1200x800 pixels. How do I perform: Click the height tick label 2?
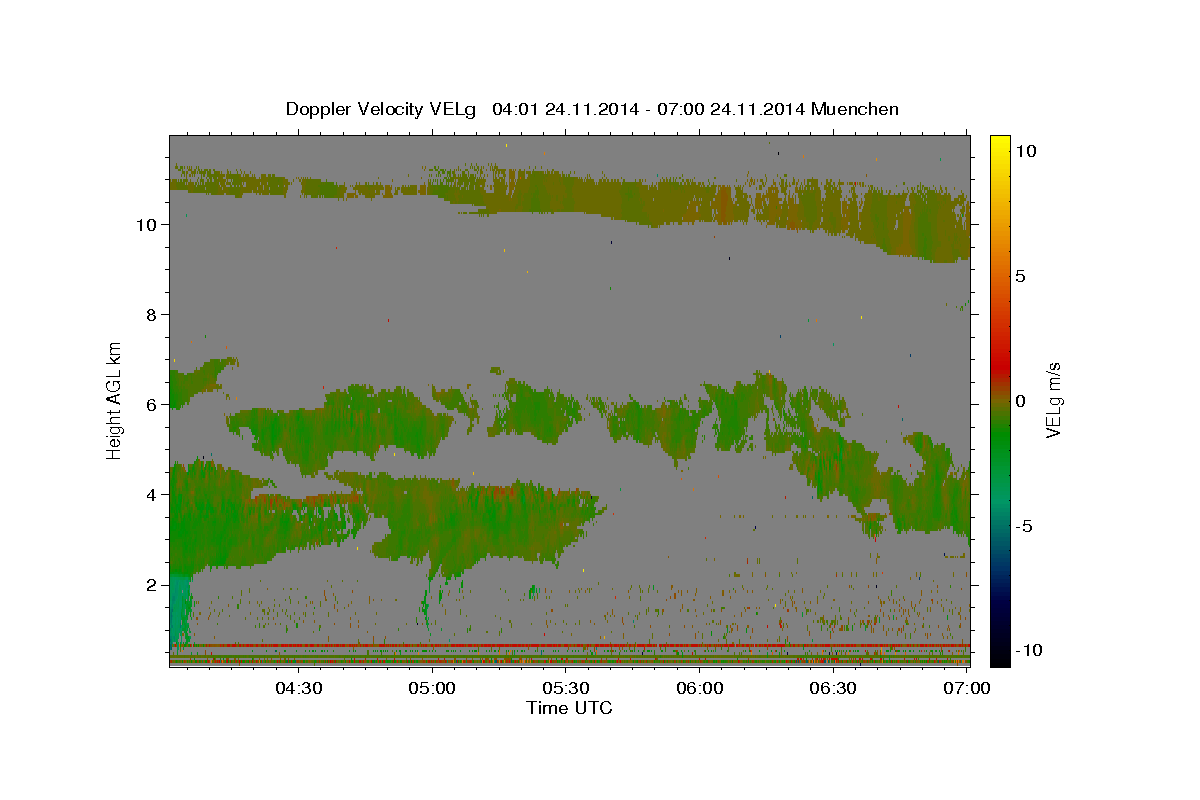(x=152, y=585)
